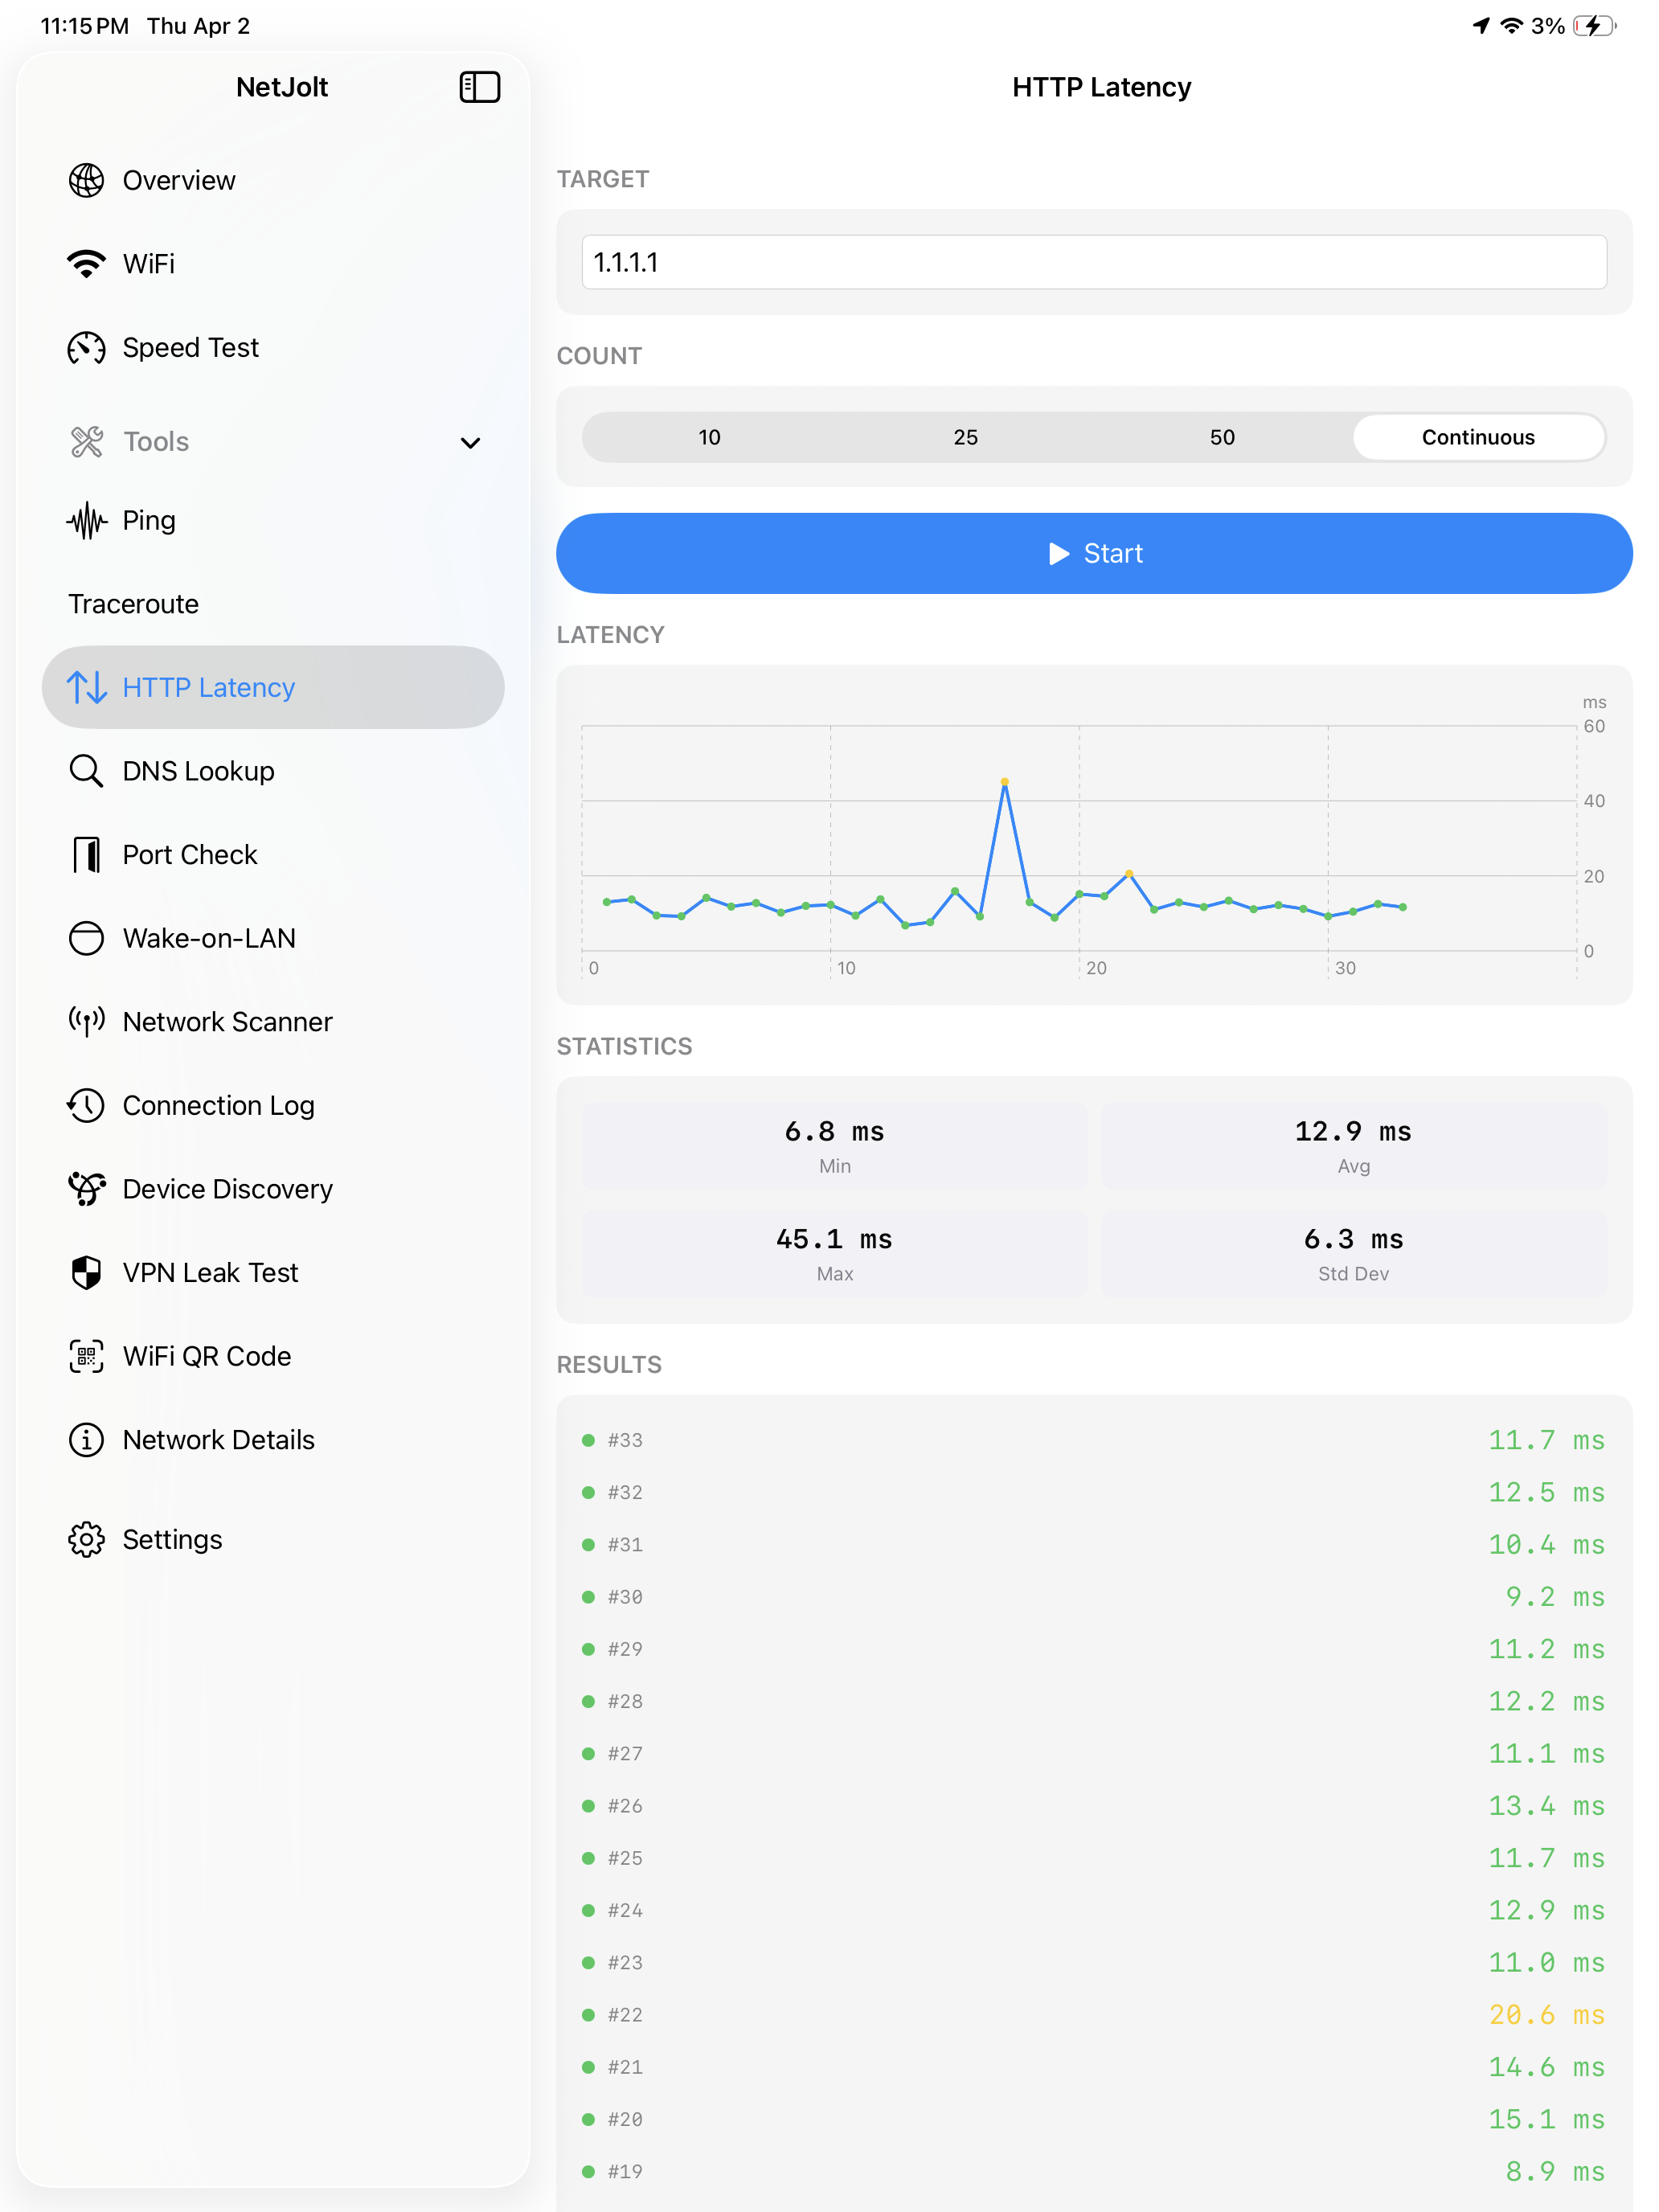Open the Network Scanner antenna icon
The height and width of the screenshot is (2212, 1659).
point(86,1021)
